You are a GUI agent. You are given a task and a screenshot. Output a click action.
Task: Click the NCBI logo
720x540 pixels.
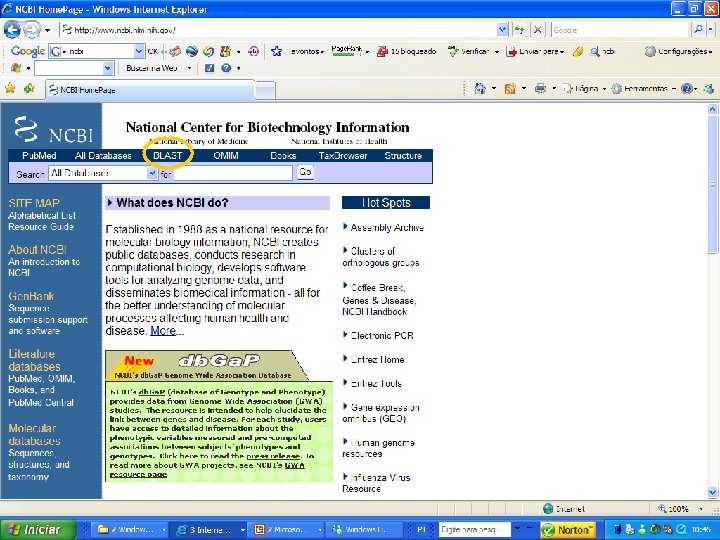coord(53,130)
